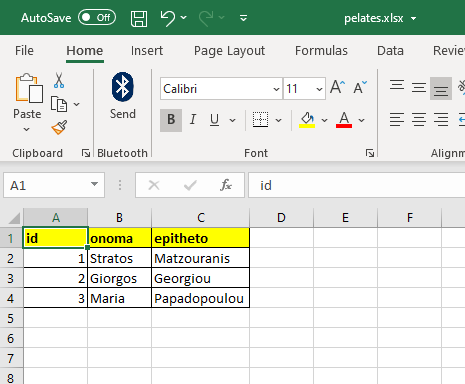Open the Formulas tab
Viewport: 465px width, 384px height.
(321, 51)
